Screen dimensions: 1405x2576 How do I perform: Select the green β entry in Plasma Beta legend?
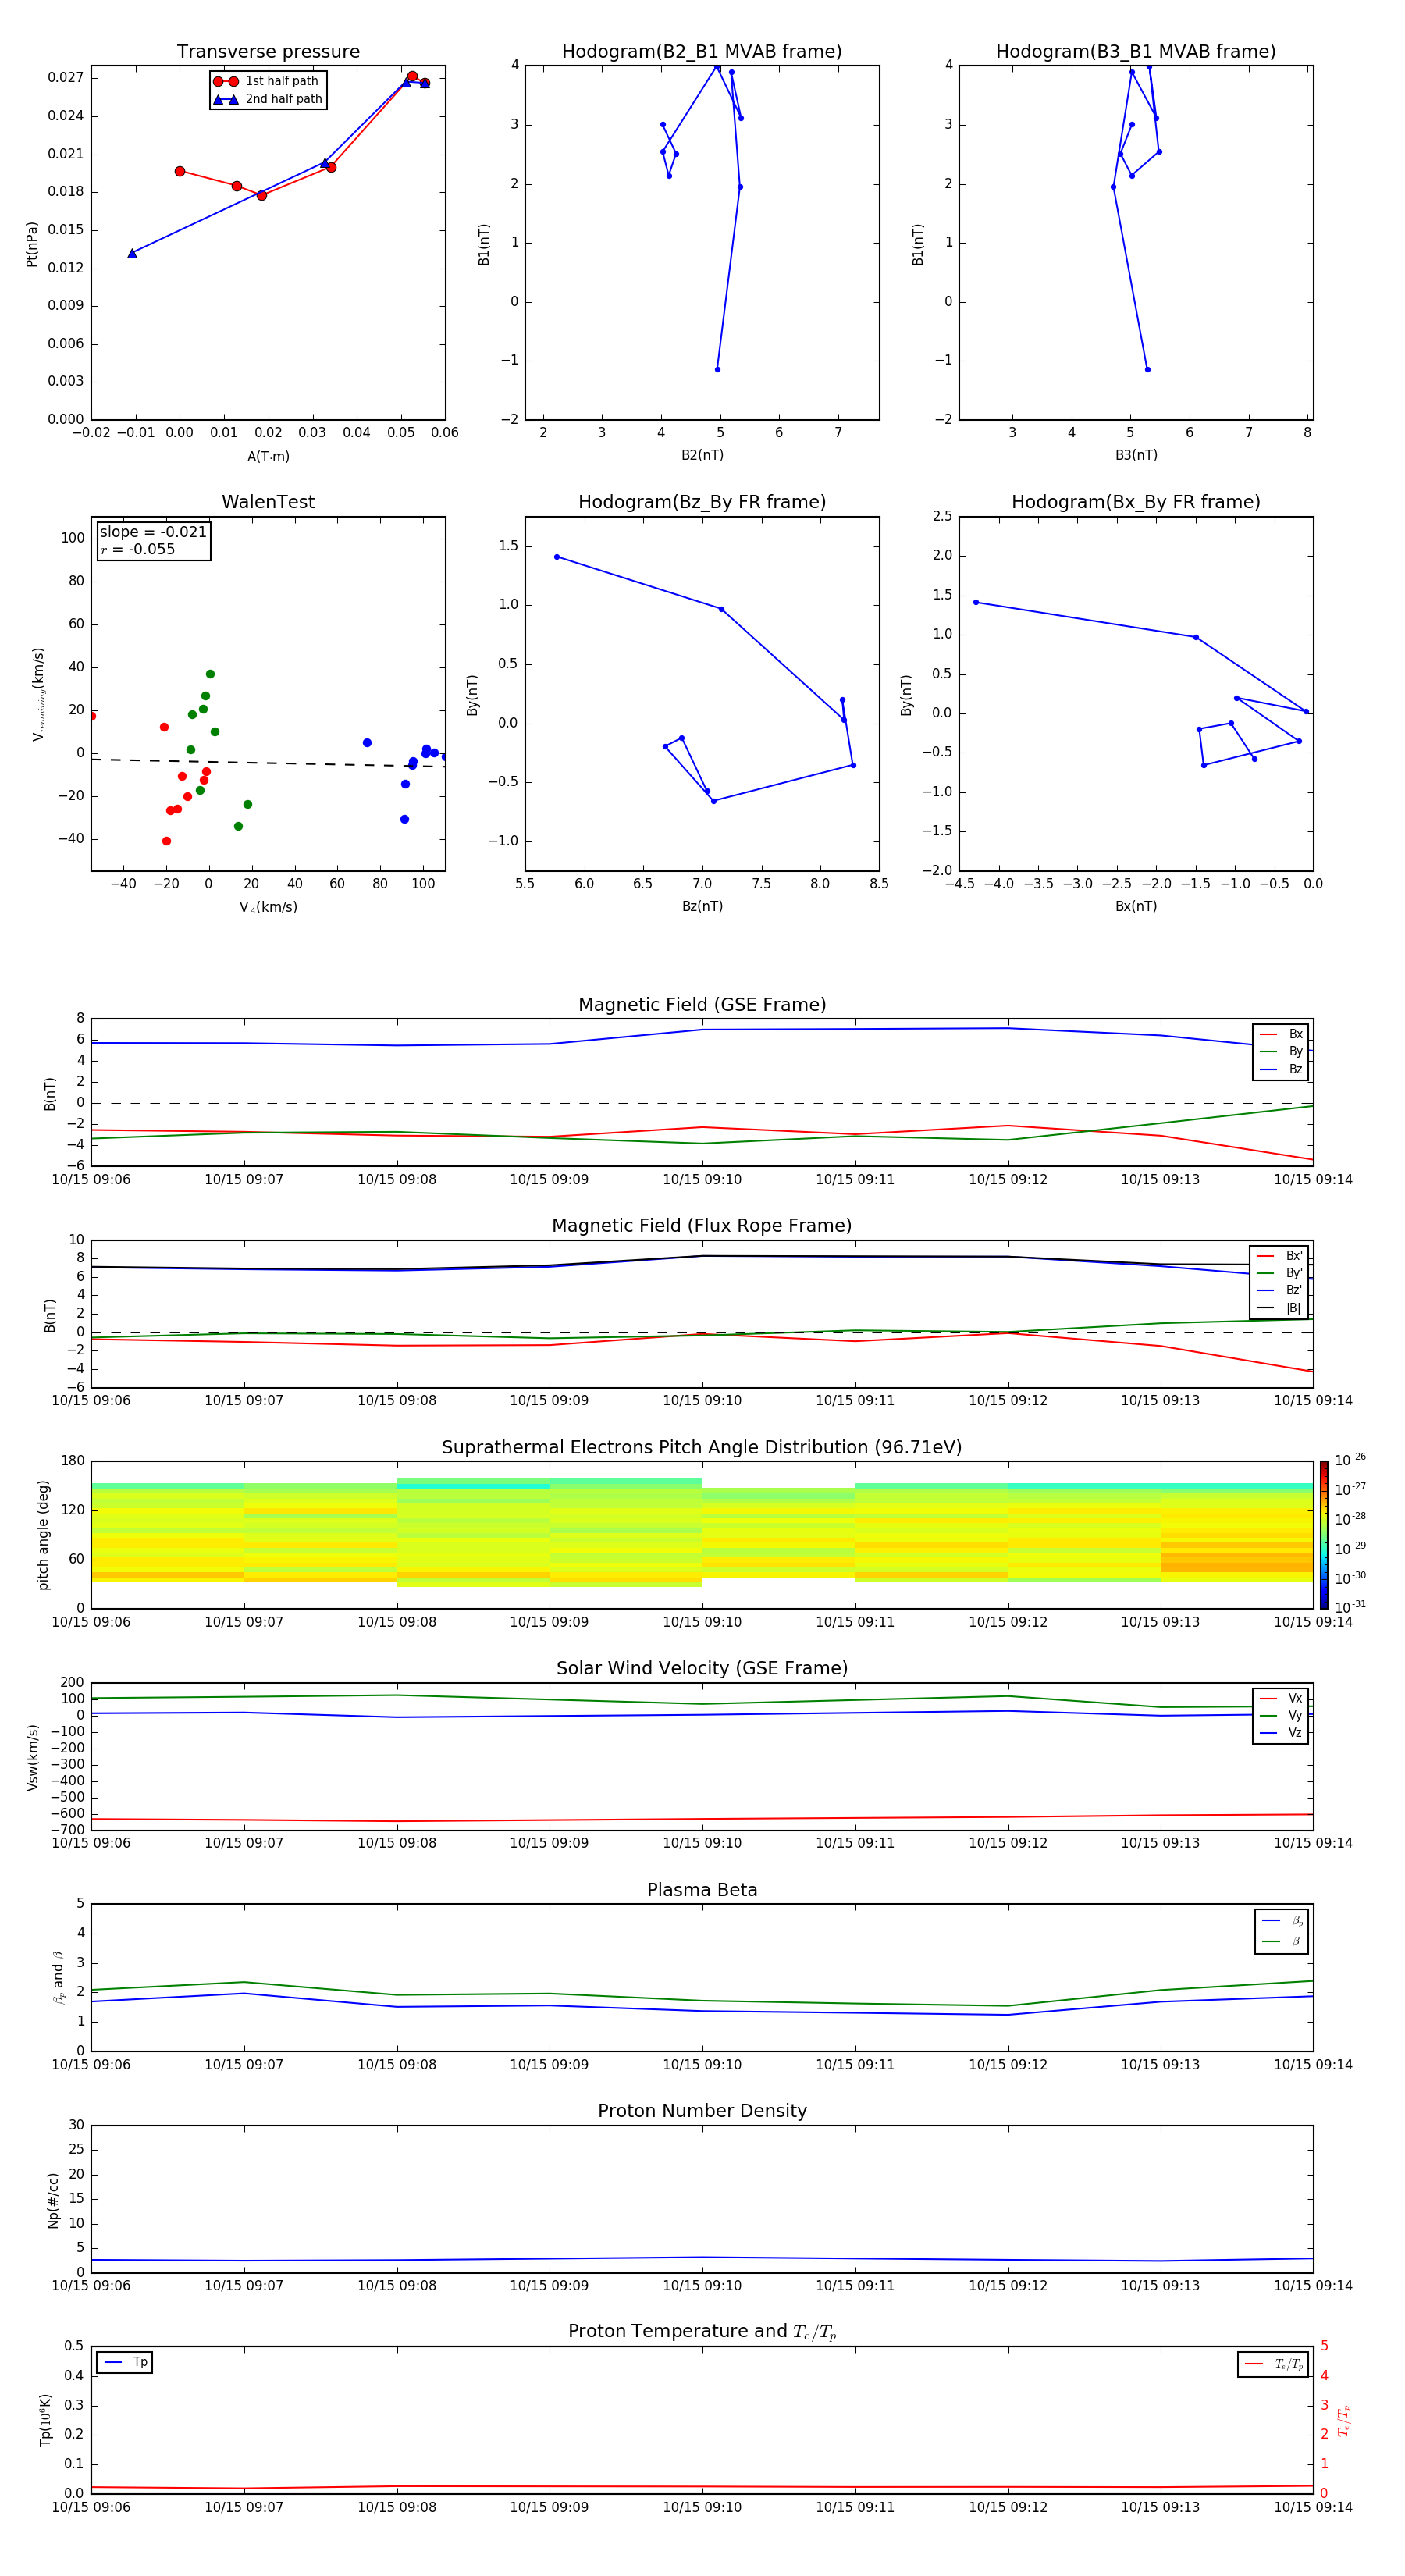point(1282,1942)
